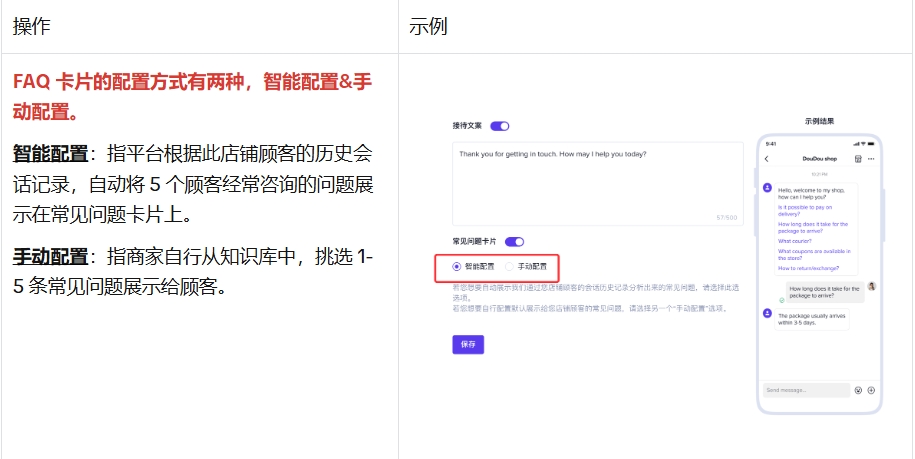Click the 'DouDou shop' chat title

point(819,159)
